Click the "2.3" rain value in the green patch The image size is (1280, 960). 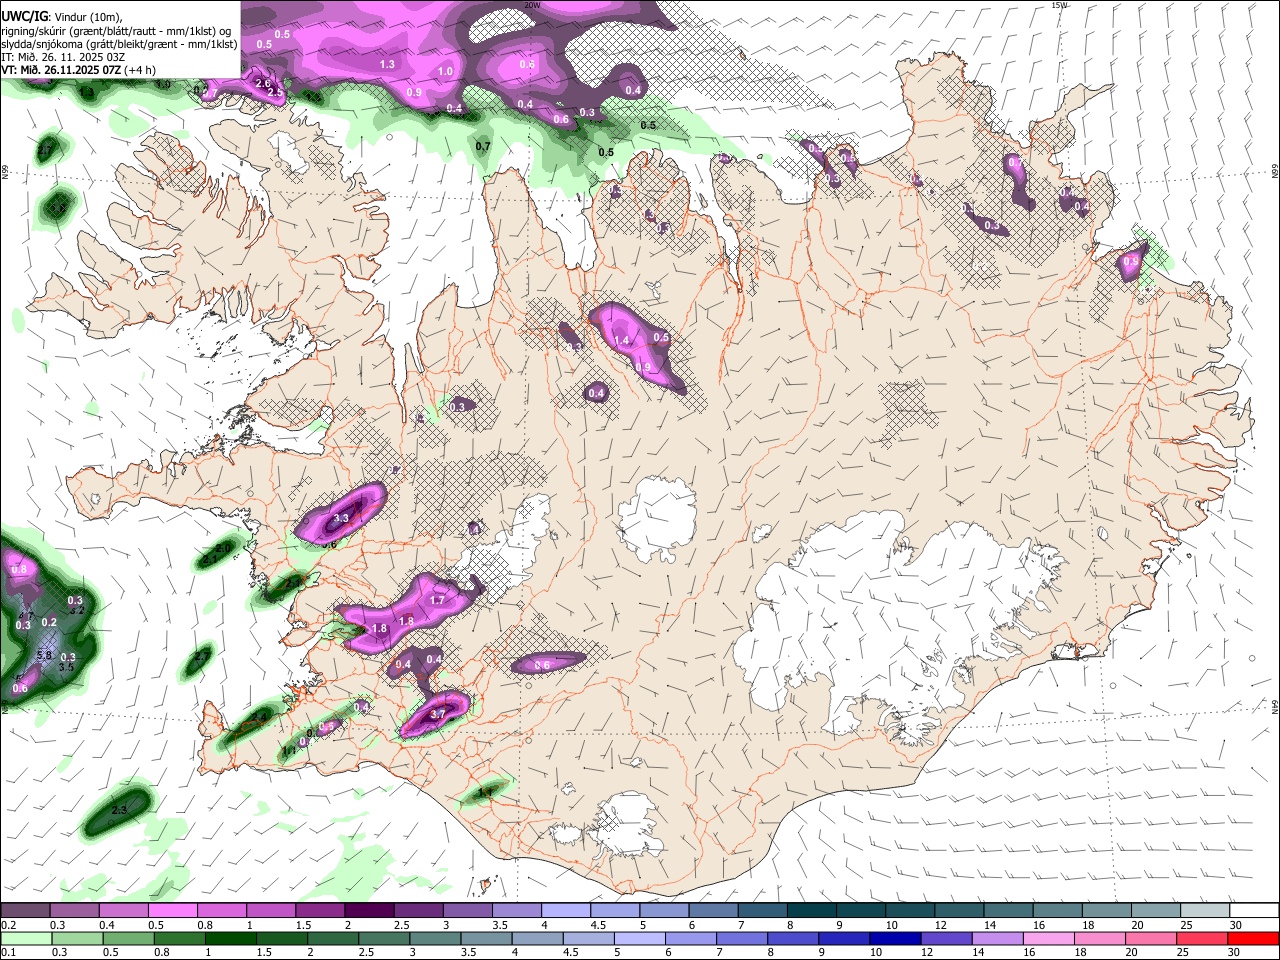coord(118,810)
